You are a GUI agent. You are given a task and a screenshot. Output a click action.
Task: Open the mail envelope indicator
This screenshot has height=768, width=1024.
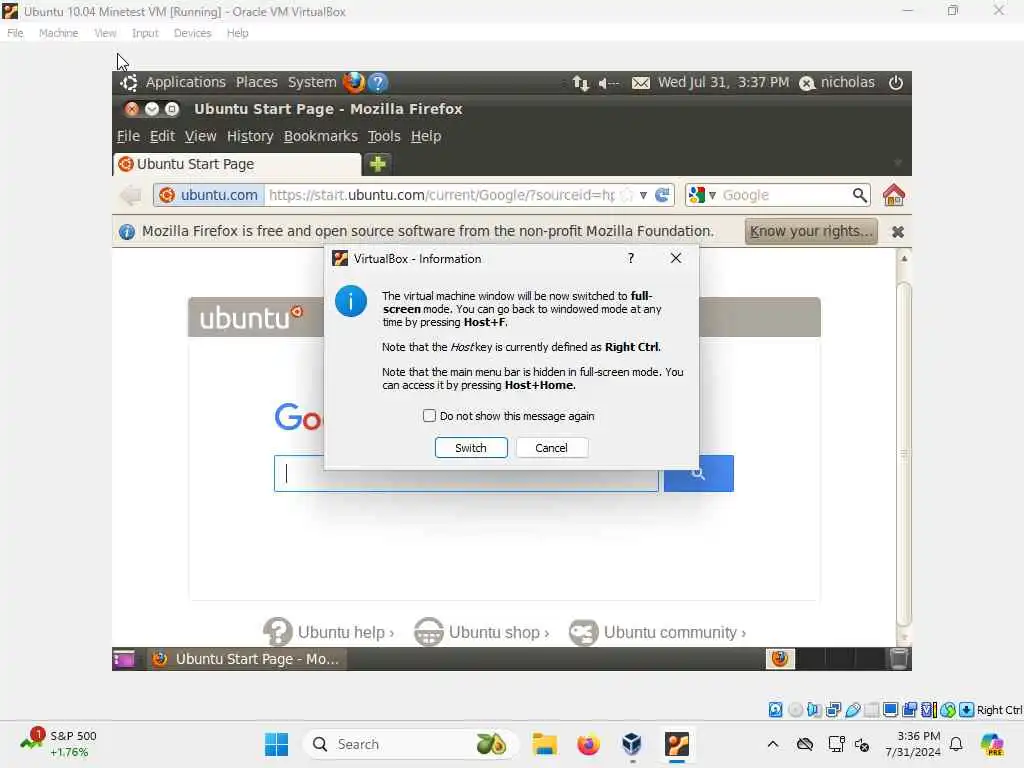coord(641,83)
